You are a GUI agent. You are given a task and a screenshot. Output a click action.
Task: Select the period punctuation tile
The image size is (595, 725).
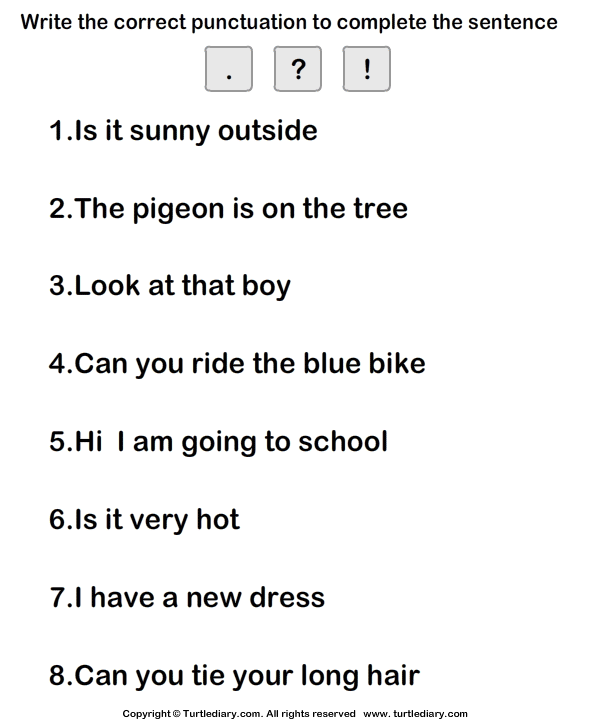click(229, 69)
